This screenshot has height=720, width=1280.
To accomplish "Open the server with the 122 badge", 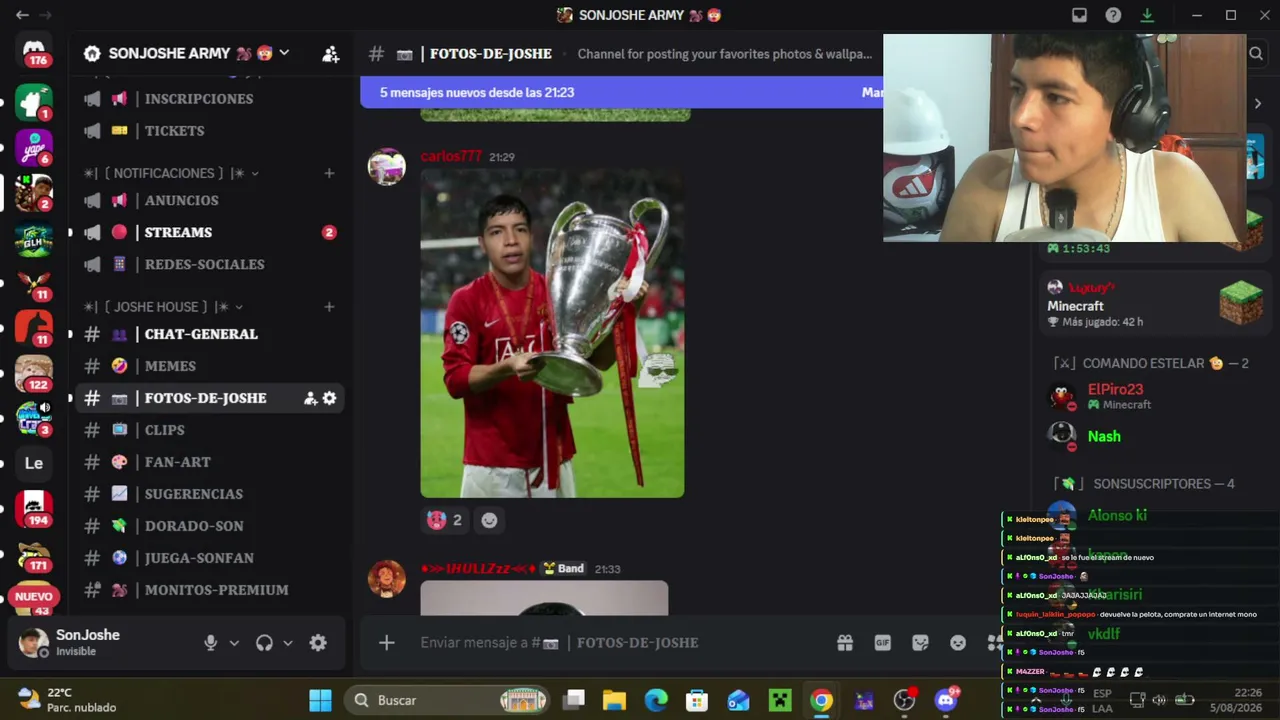I will 34,373.
